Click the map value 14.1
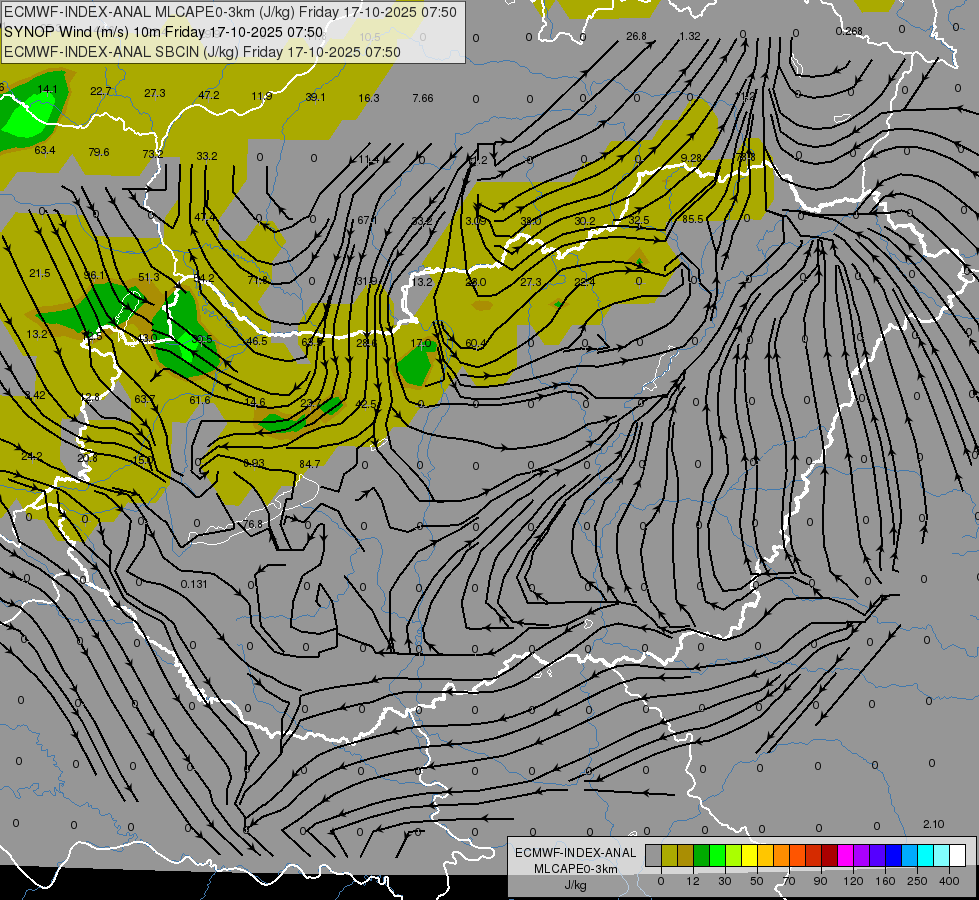This screenshot has height=900, width=979. pos(47,89)
